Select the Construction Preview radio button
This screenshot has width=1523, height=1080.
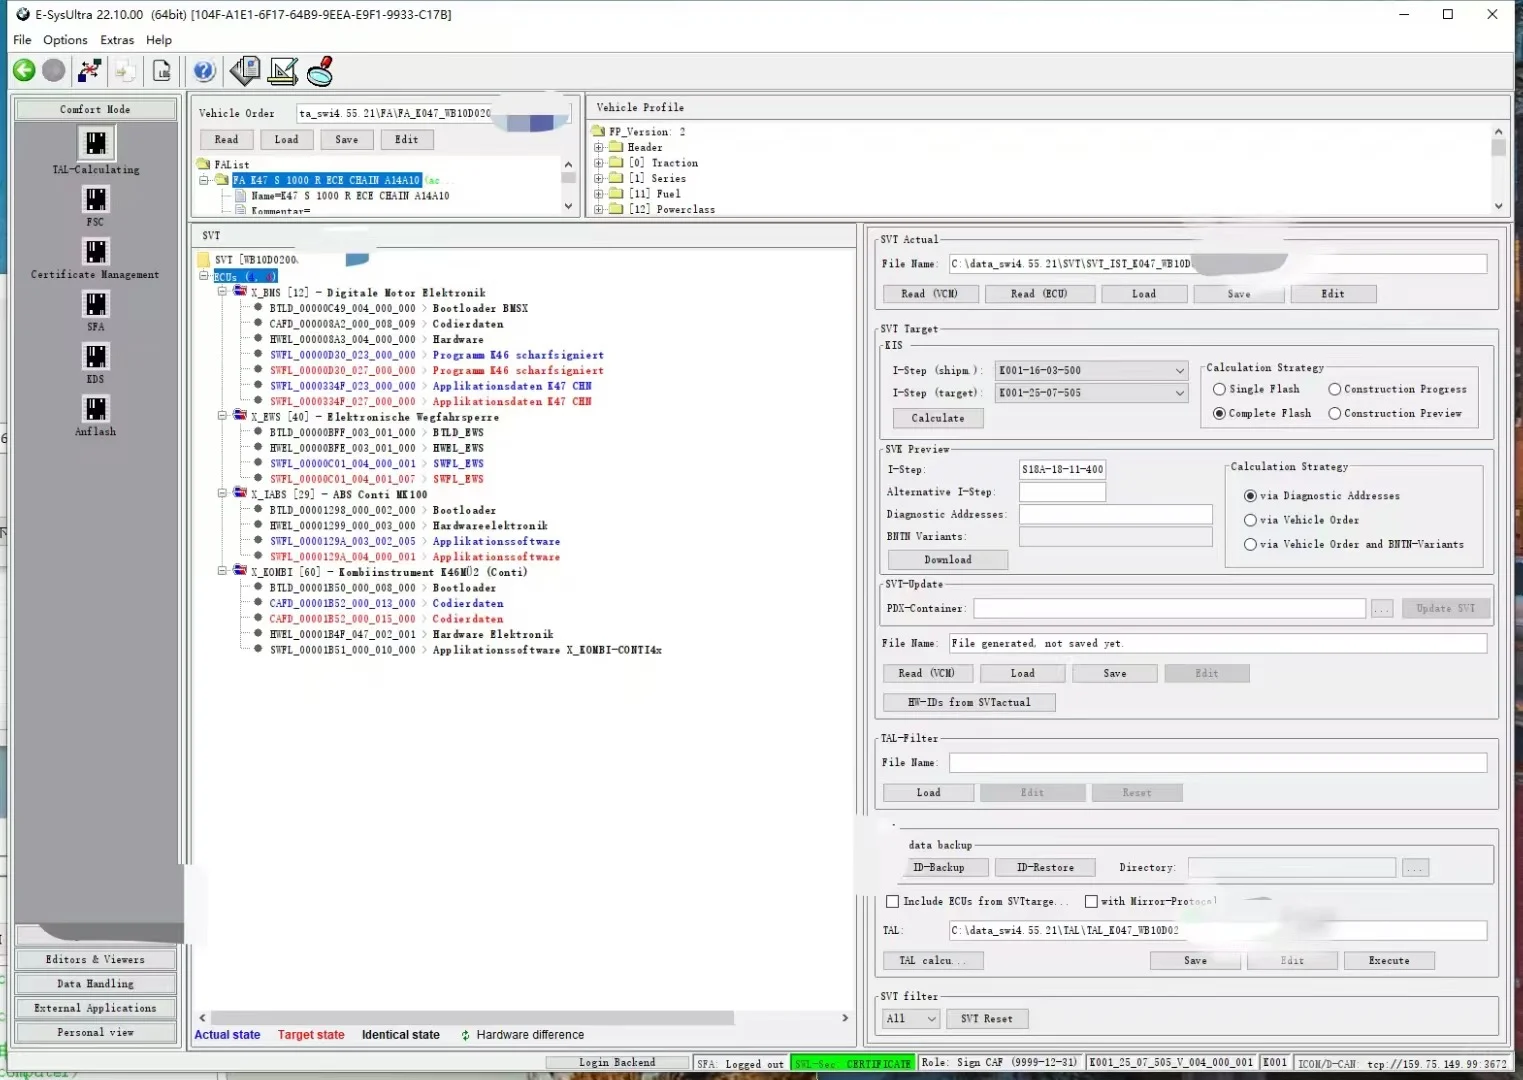point(1334,413)
